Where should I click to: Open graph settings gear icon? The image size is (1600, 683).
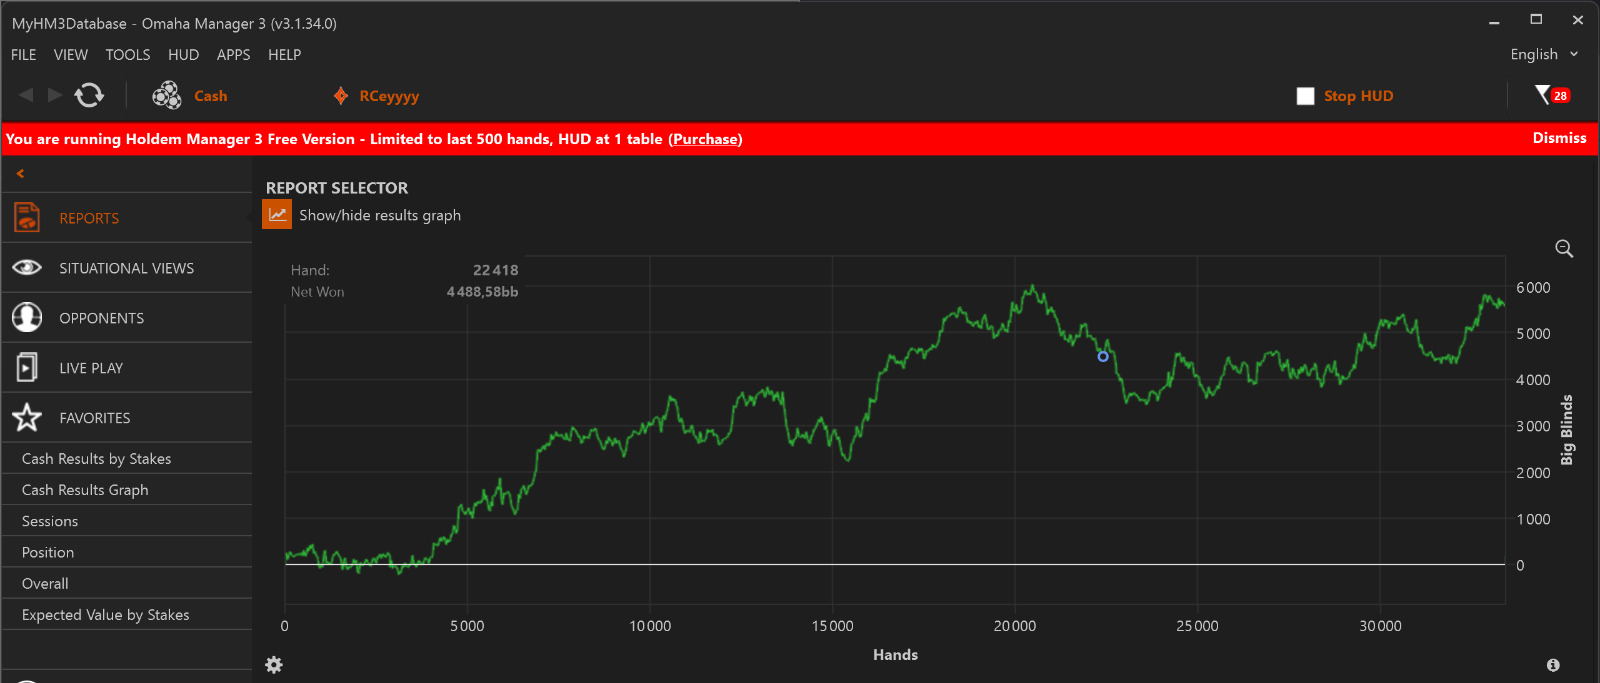point(274,665)
